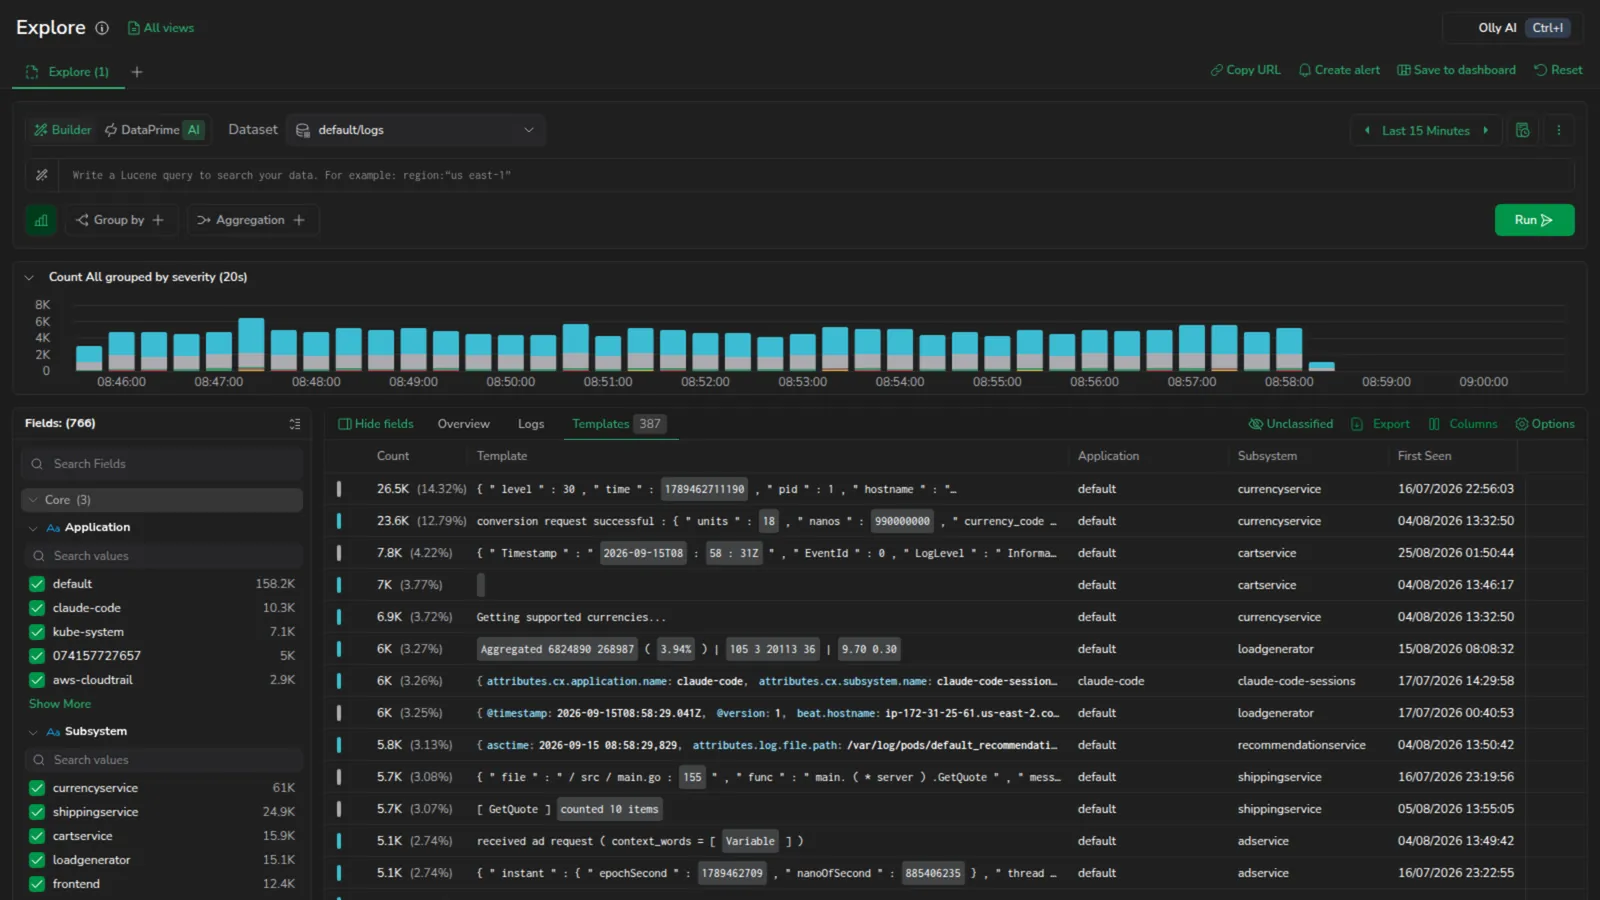Uncheck the claude-code application checkbox
The image size is (1600, 900).
click(37, 608)
